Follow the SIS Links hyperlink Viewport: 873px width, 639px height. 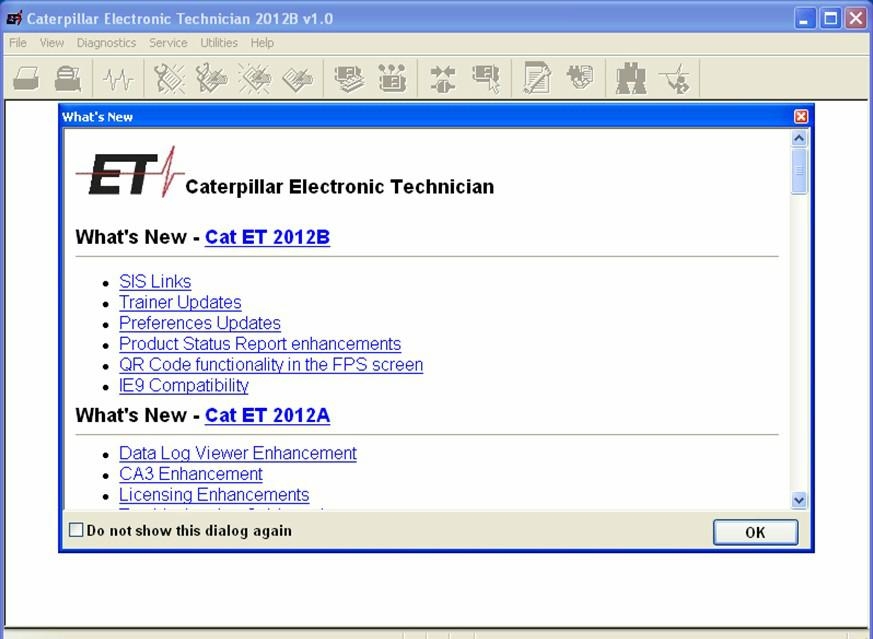click(x=155, y=282)
